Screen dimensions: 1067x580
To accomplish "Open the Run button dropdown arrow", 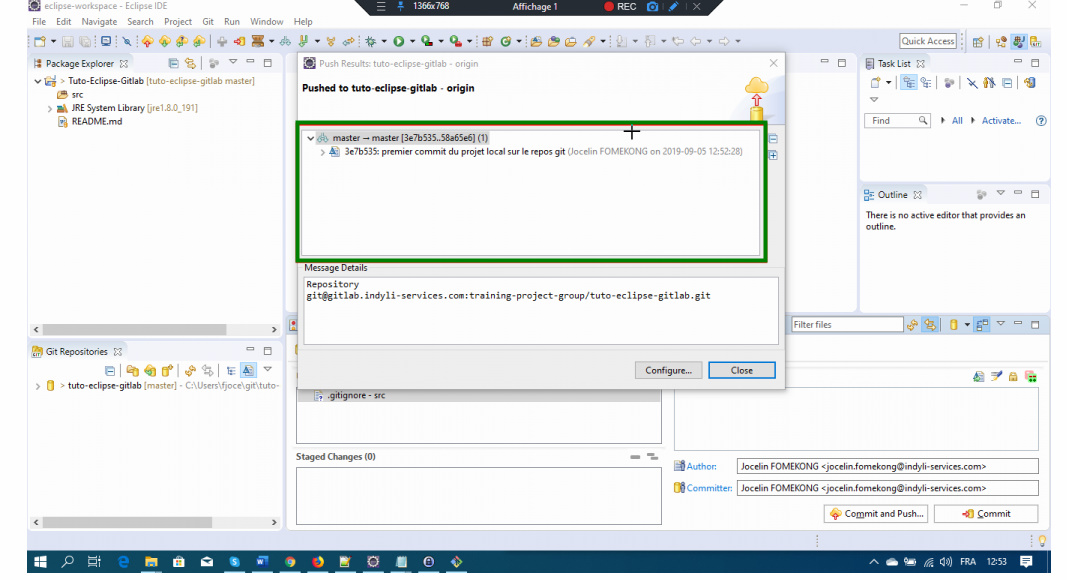I will click(x=412, y=42).
